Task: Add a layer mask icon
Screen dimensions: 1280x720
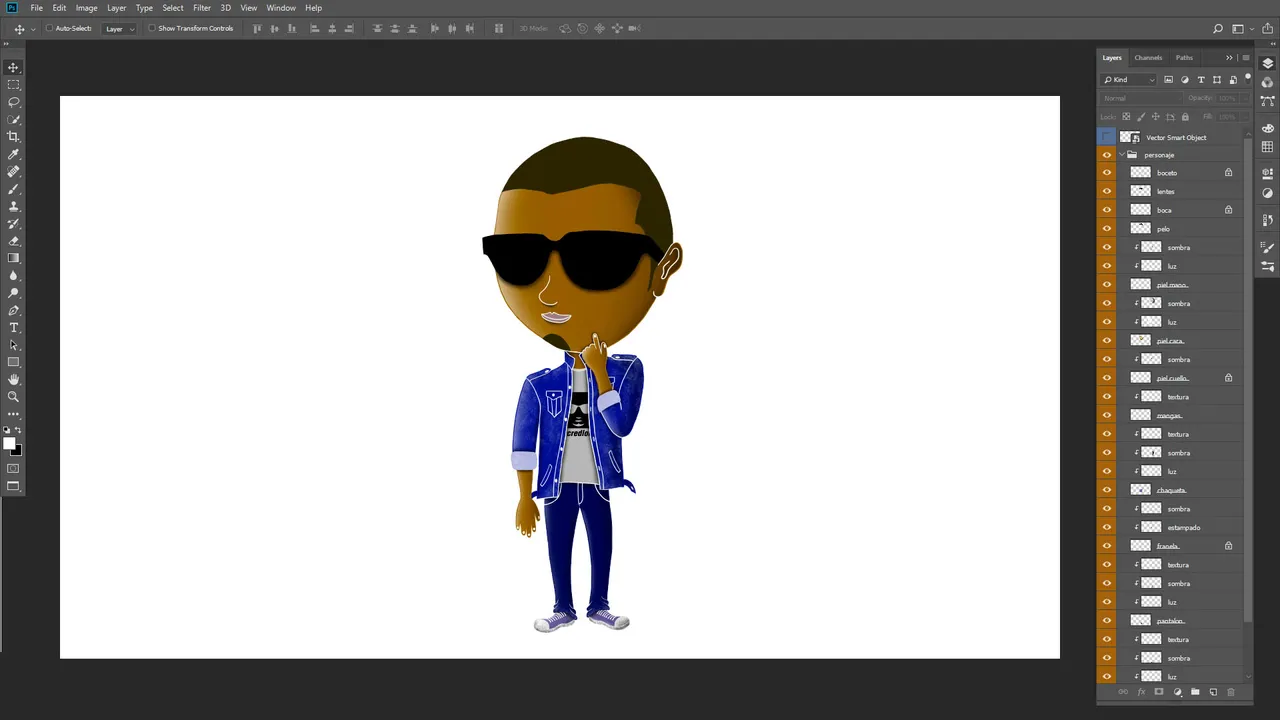Action: (1159, 692)
